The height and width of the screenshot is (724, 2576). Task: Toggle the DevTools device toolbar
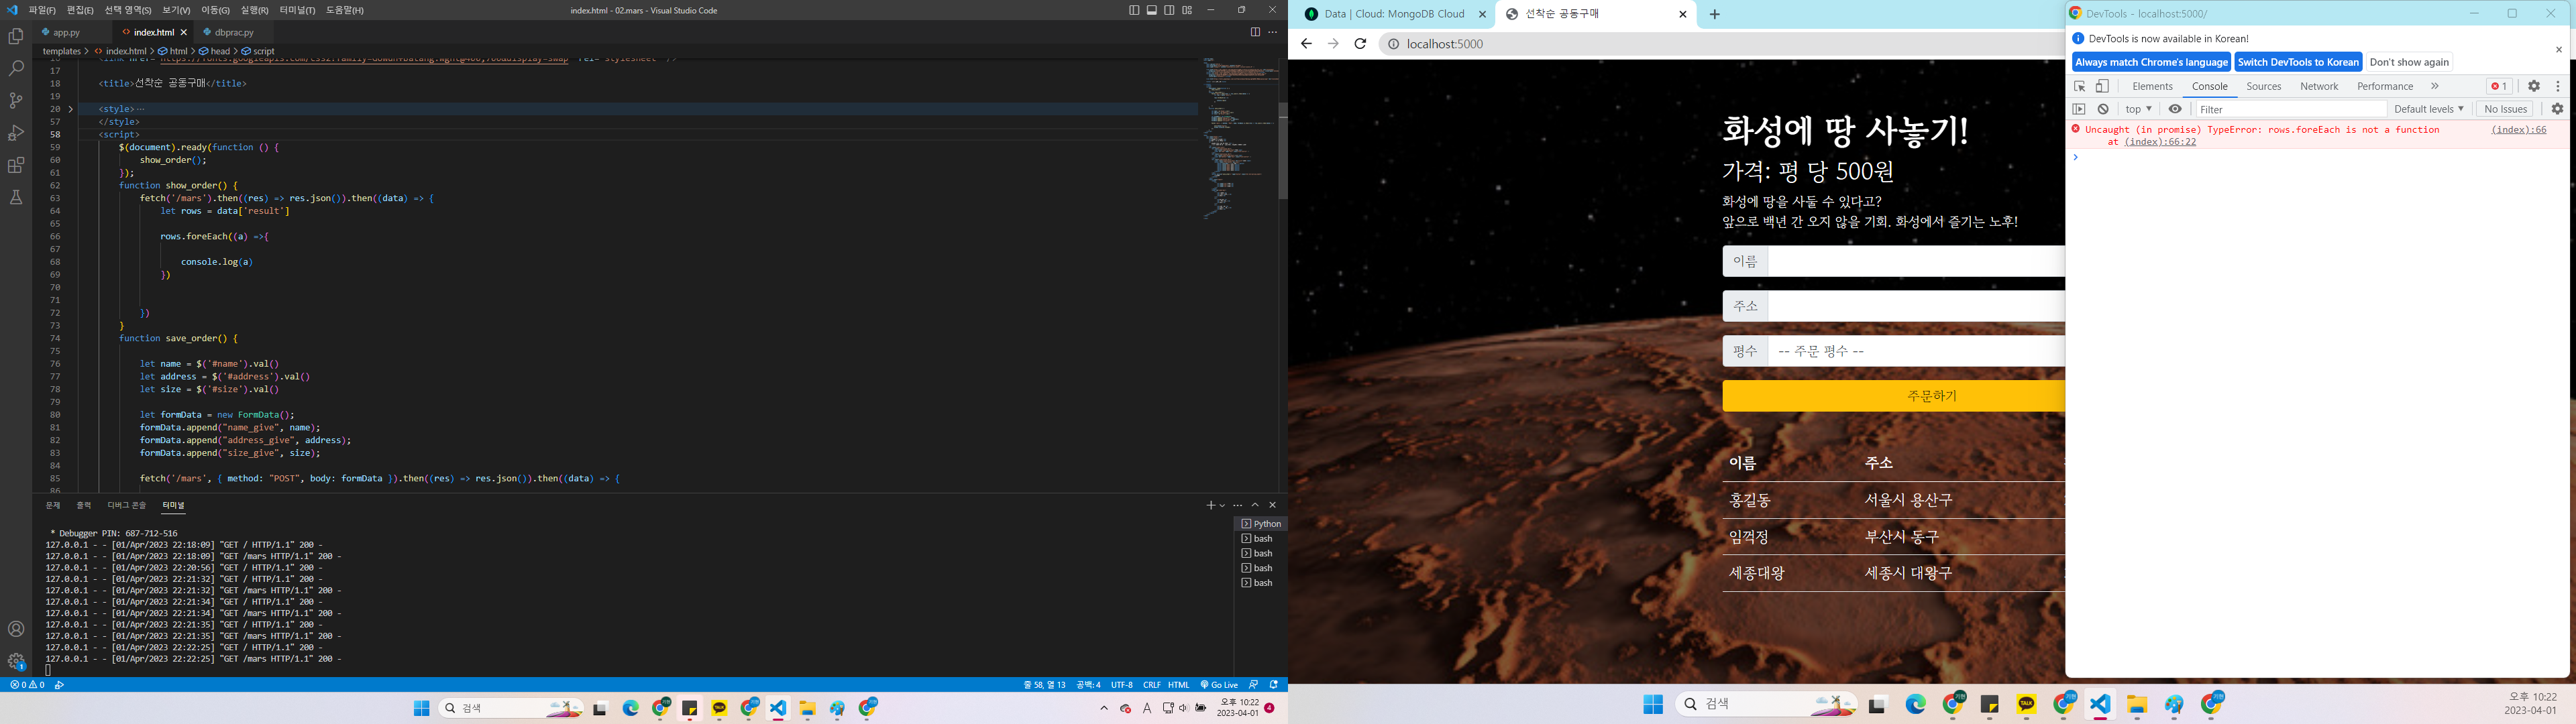coord(2102,87)
